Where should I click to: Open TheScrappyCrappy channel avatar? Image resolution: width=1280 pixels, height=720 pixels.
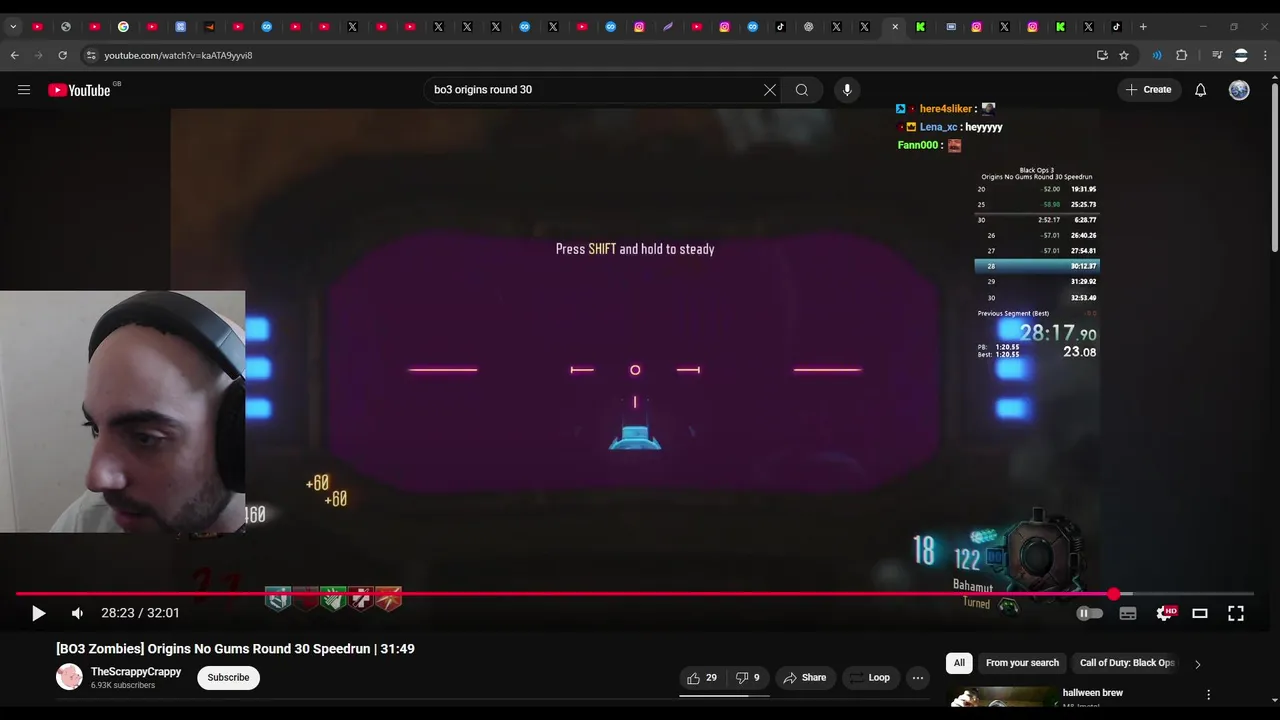point(69,677)
